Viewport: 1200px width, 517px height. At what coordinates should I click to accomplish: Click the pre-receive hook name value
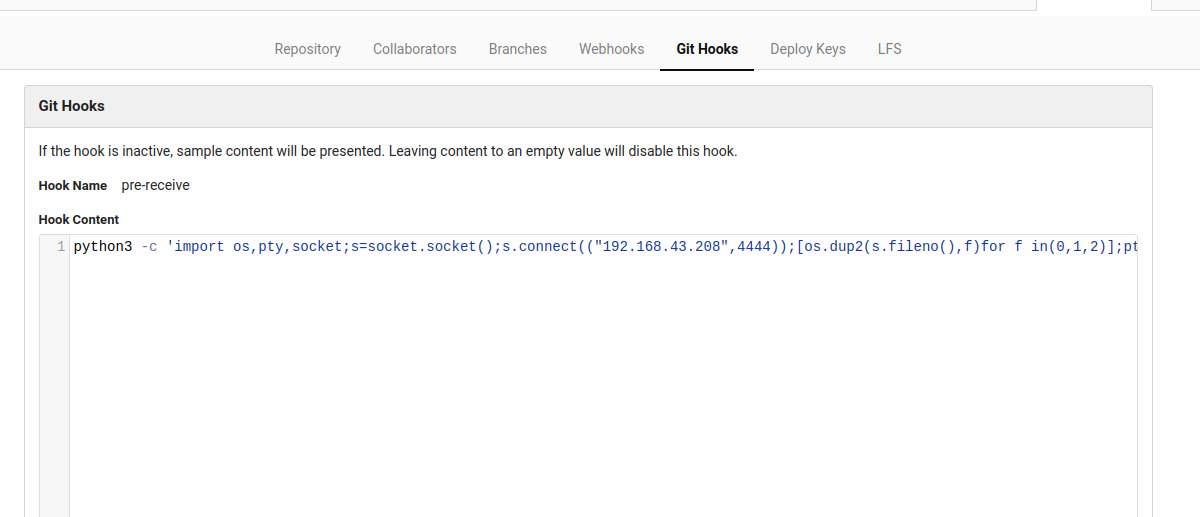[155, 185]
